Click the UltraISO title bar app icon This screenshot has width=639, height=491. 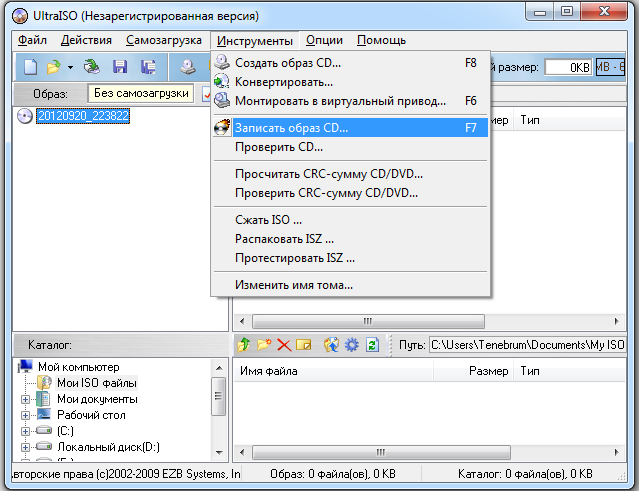pos(20,16)
